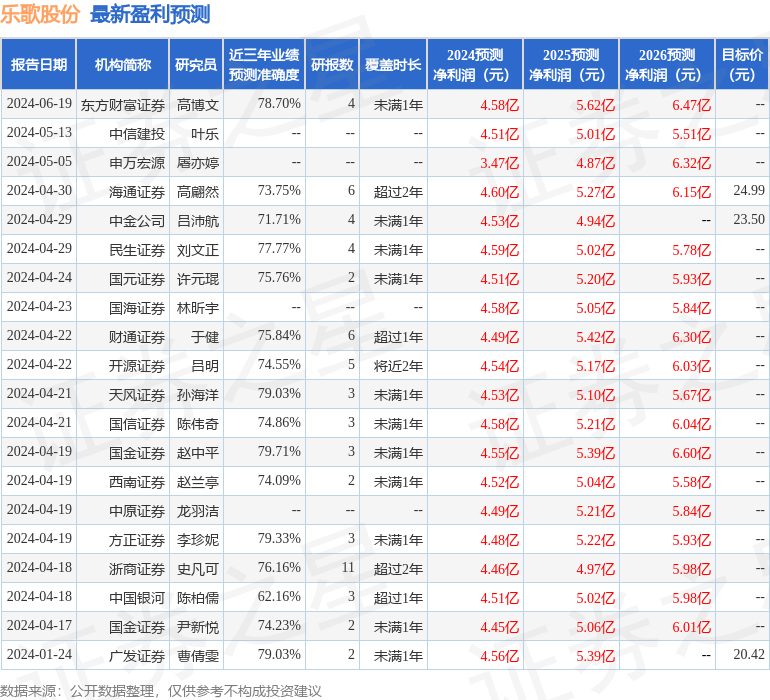Select the 2024预测净利润 column header
Viewport: 770px width, 700px height.
(x=475, y=64)
